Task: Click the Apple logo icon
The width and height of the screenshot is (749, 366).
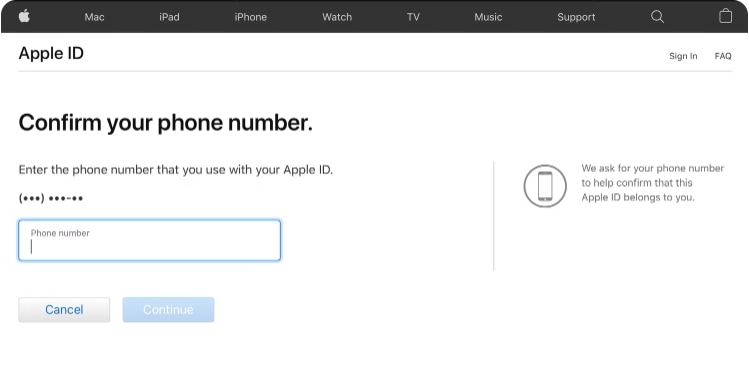Action: click(x=24, y=16)
